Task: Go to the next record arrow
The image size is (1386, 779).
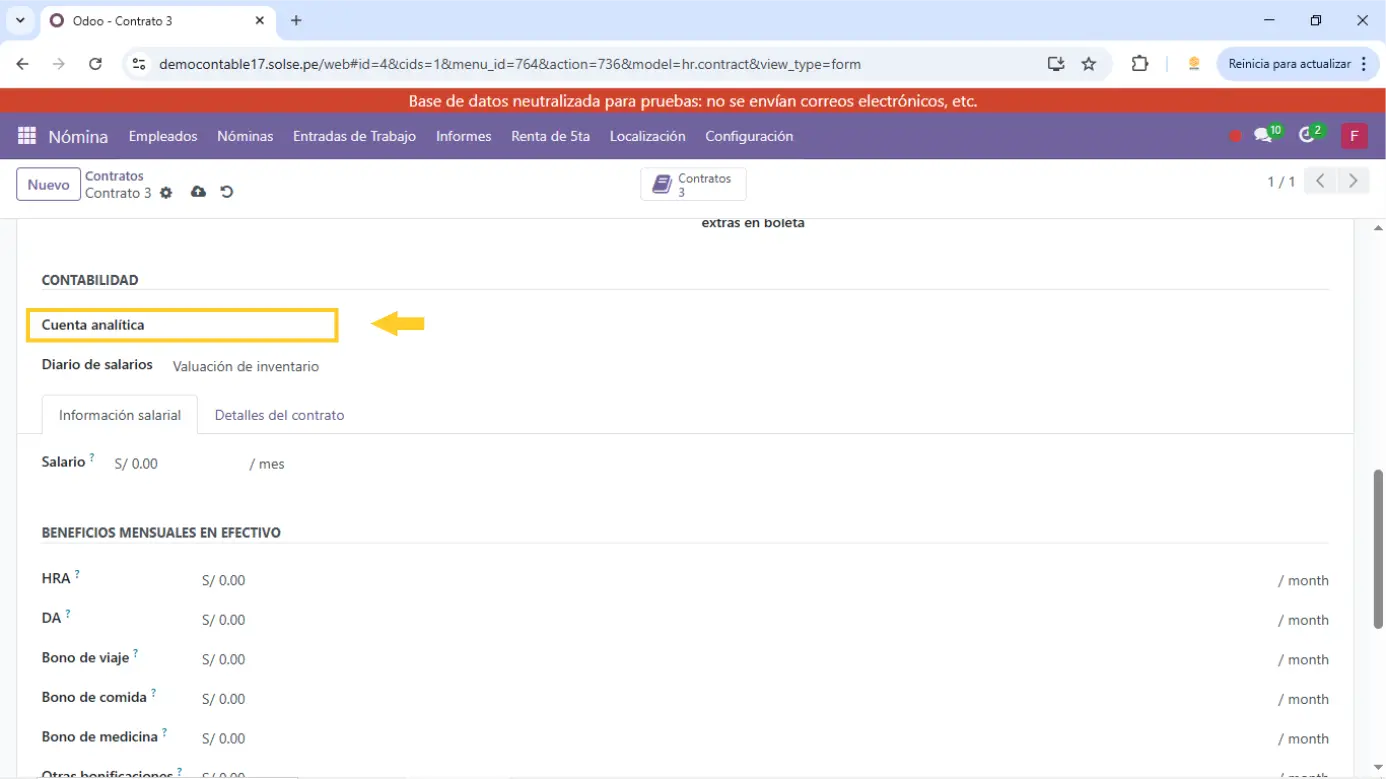Action: point(1353,181)
